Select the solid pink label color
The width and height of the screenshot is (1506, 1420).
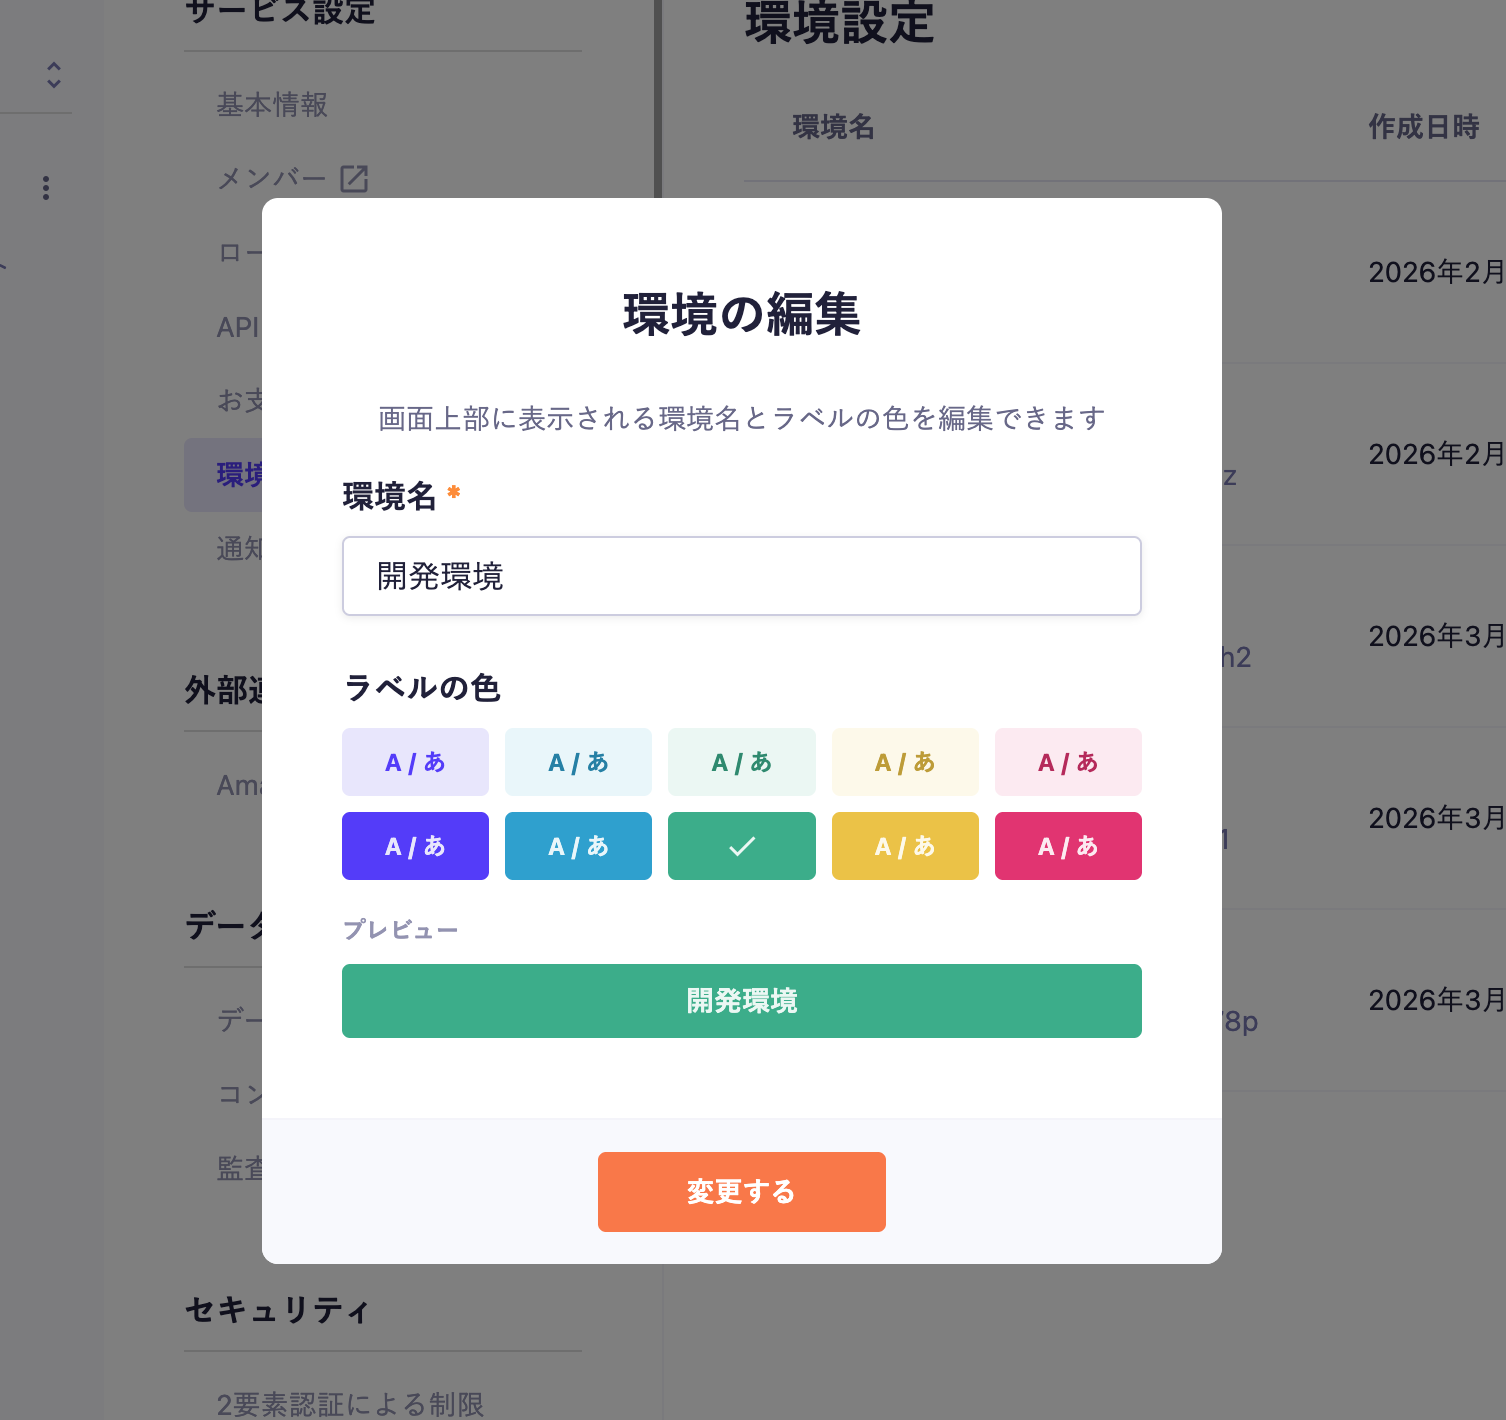click(1068, 846)
